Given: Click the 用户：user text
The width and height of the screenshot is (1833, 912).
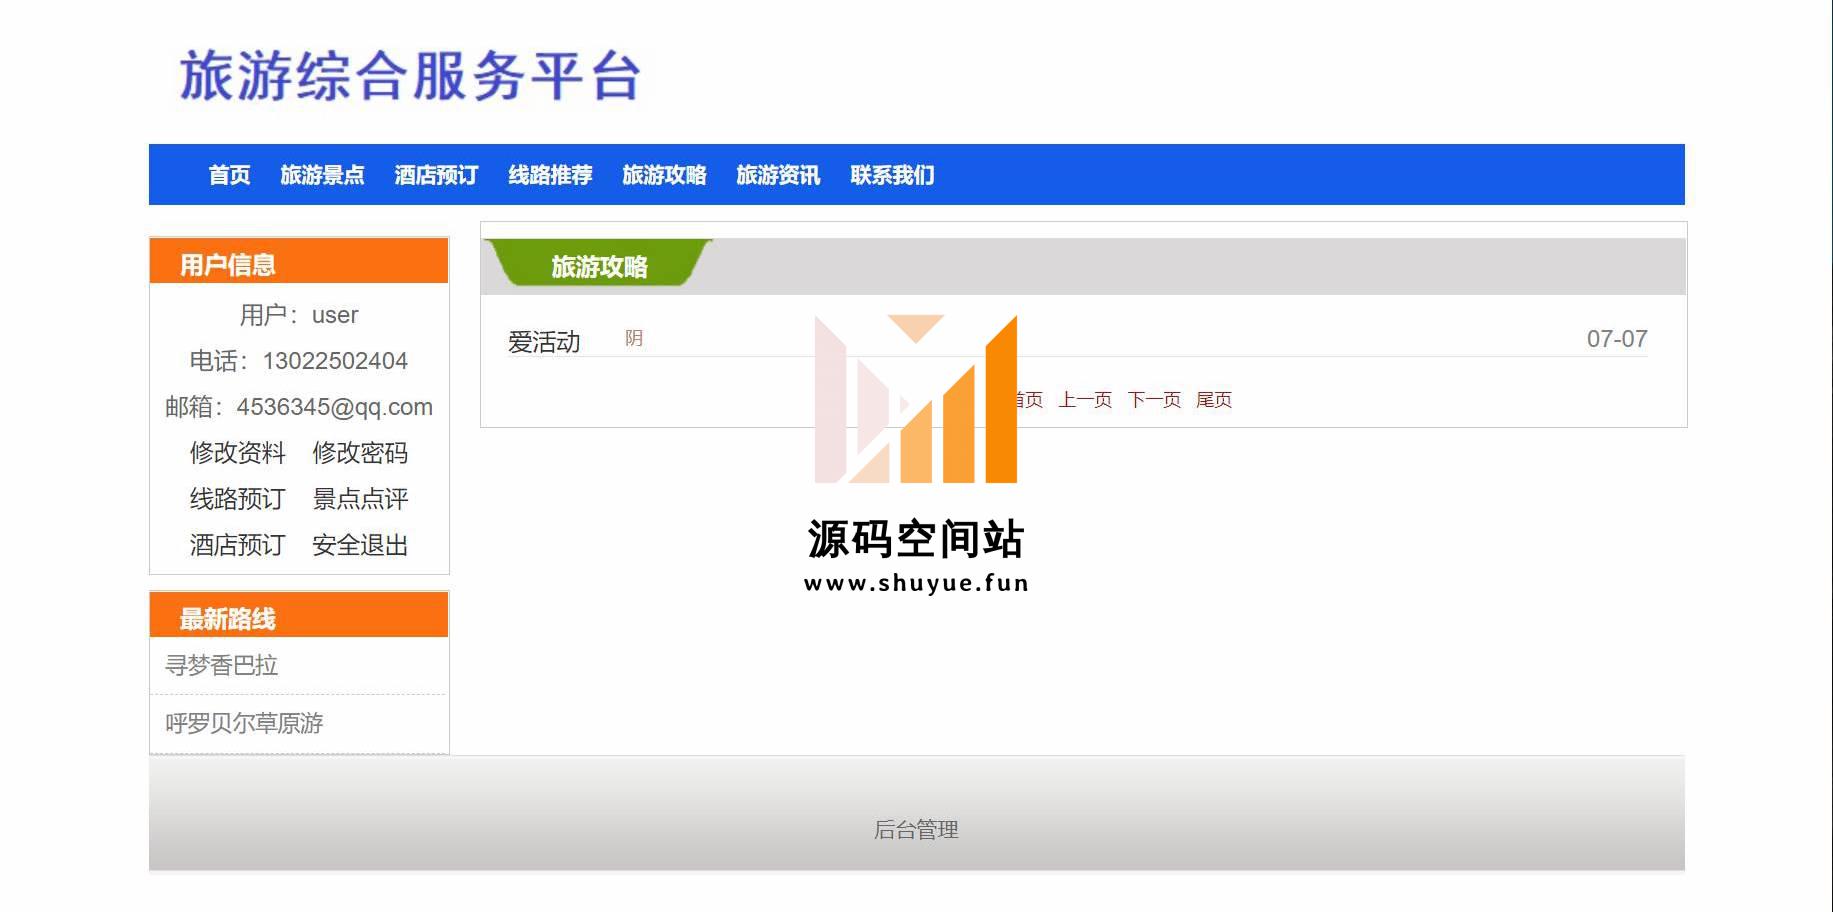Looking at the screenshot, I should (299, 315).
